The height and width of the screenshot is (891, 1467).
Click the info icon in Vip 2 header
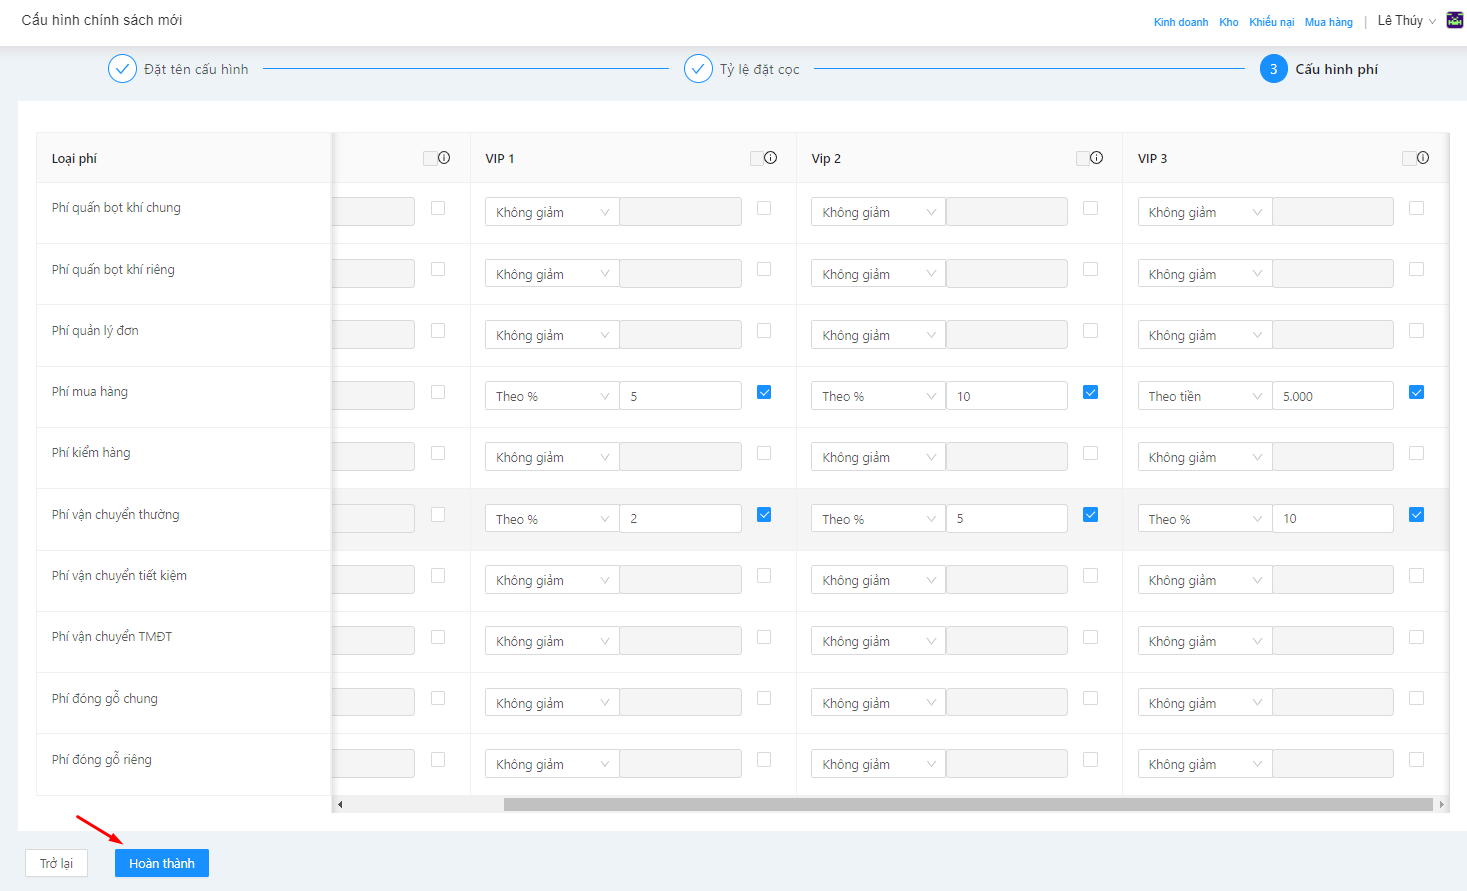[x=1097, y=158]
